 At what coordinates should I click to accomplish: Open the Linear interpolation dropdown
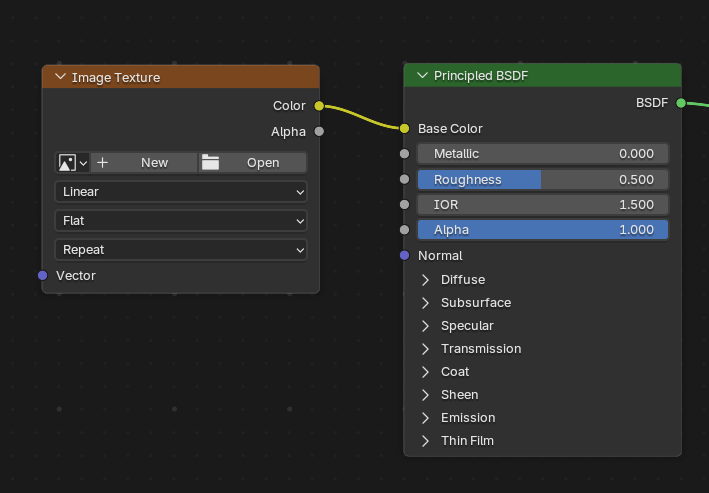pyautogui.click(x=181, y=192)
